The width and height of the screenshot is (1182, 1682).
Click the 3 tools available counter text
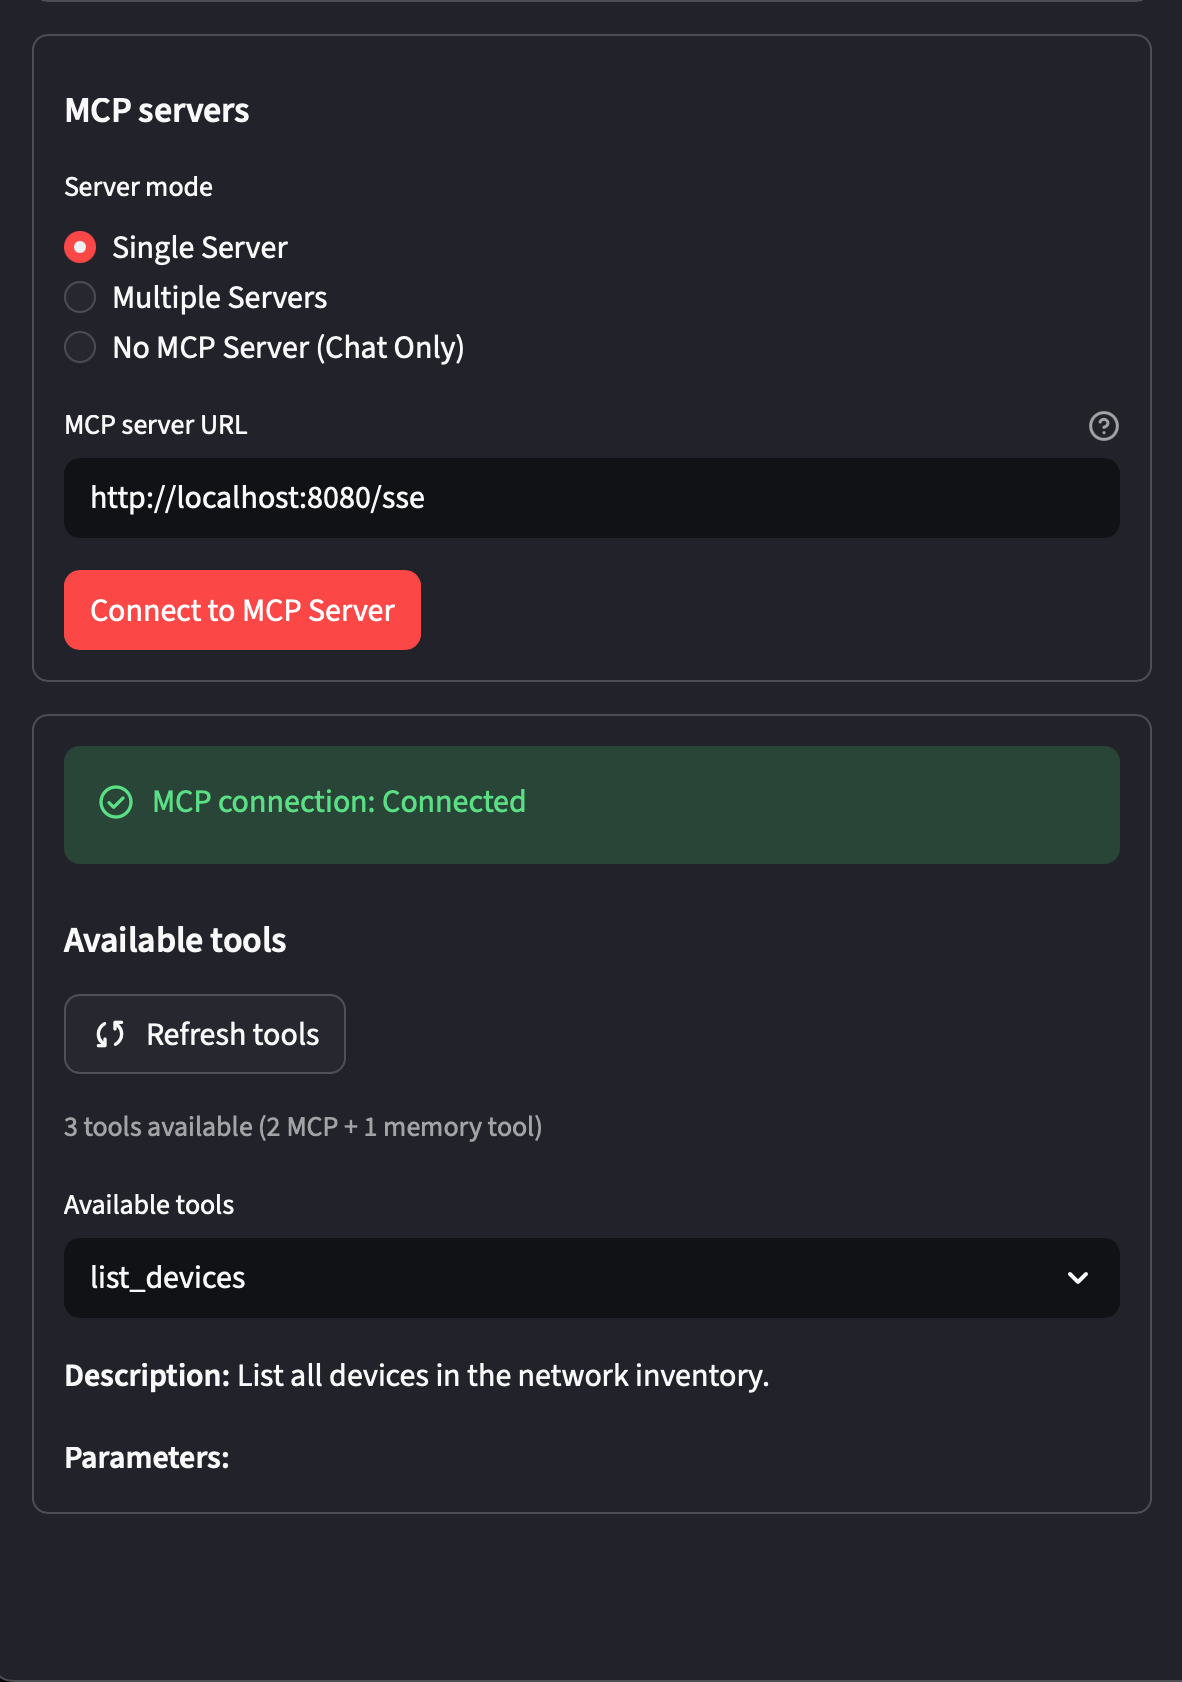303,1127
